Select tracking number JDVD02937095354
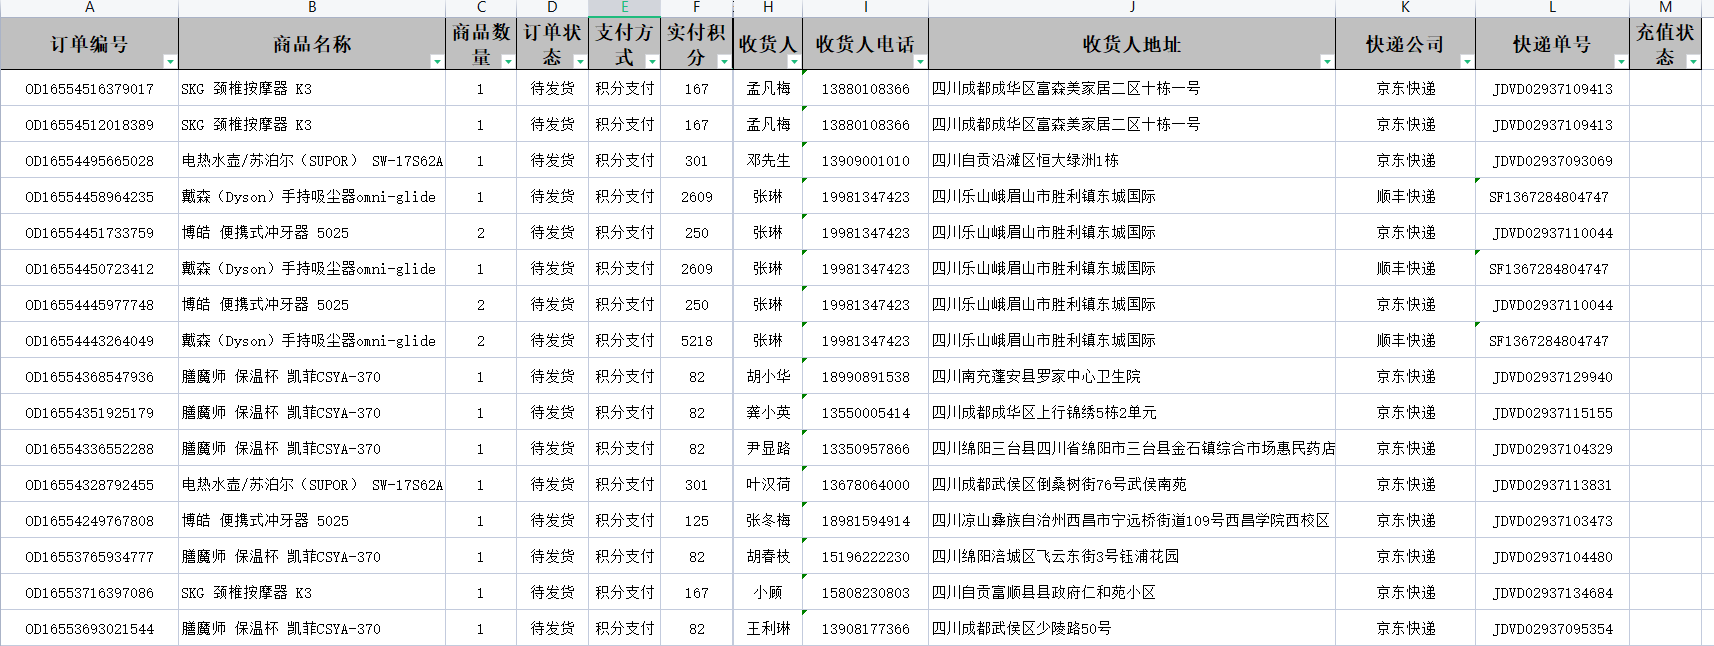The width and height of the screenshot is (1714, 646). [x=1552, y=629]
